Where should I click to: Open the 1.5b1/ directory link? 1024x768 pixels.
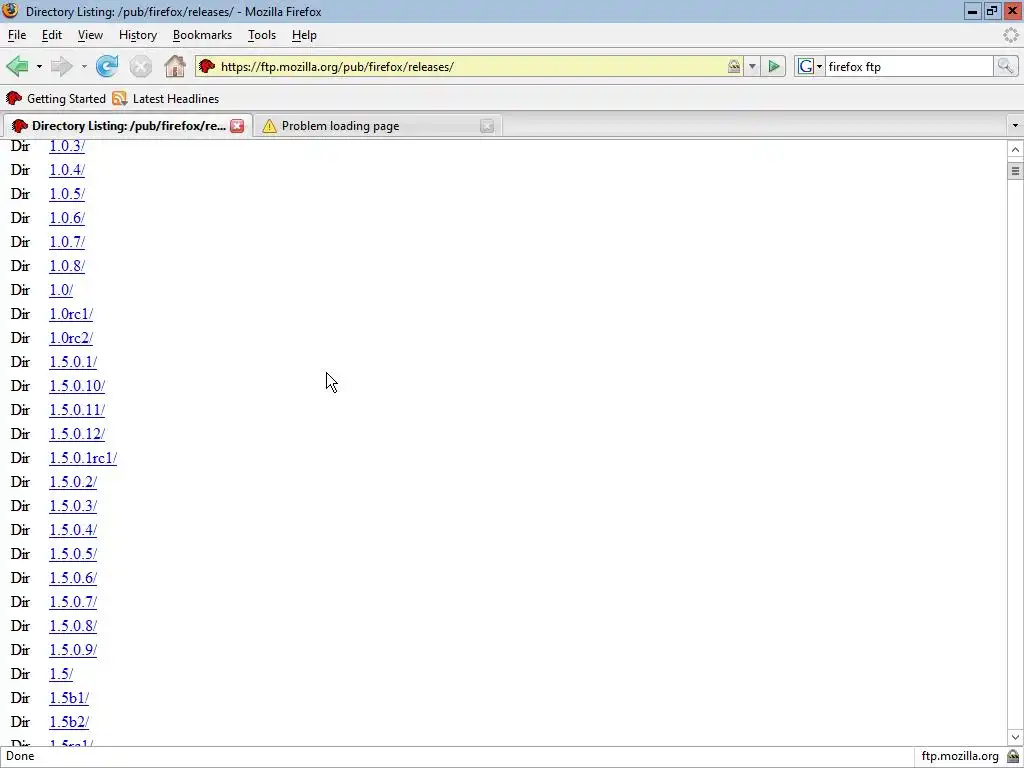point(69,698)
